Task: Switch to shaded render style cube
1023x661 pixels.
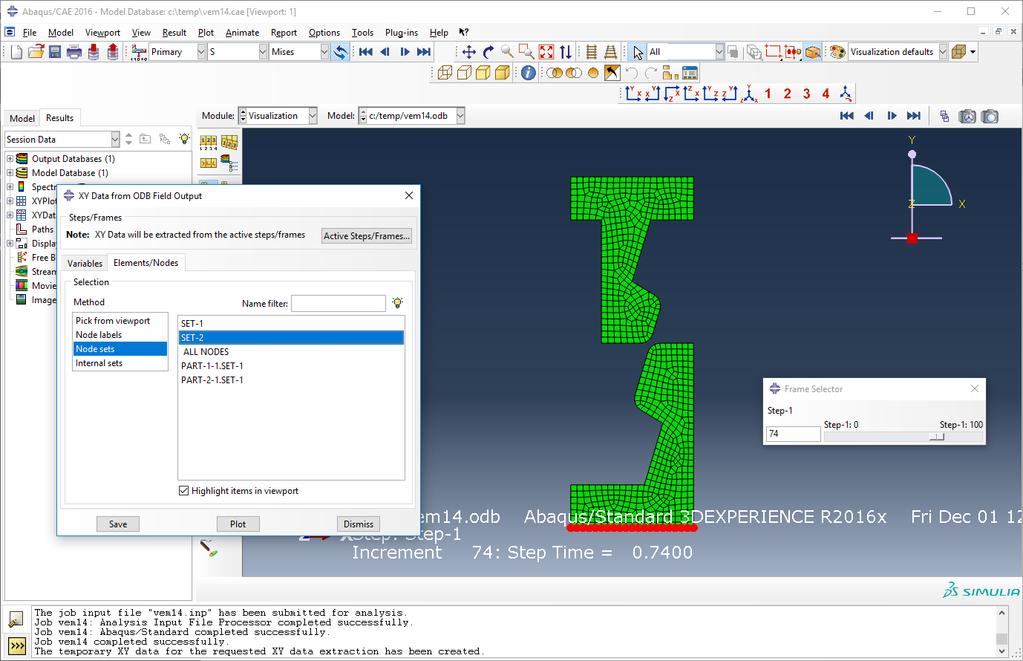Action: pos(502,72)
